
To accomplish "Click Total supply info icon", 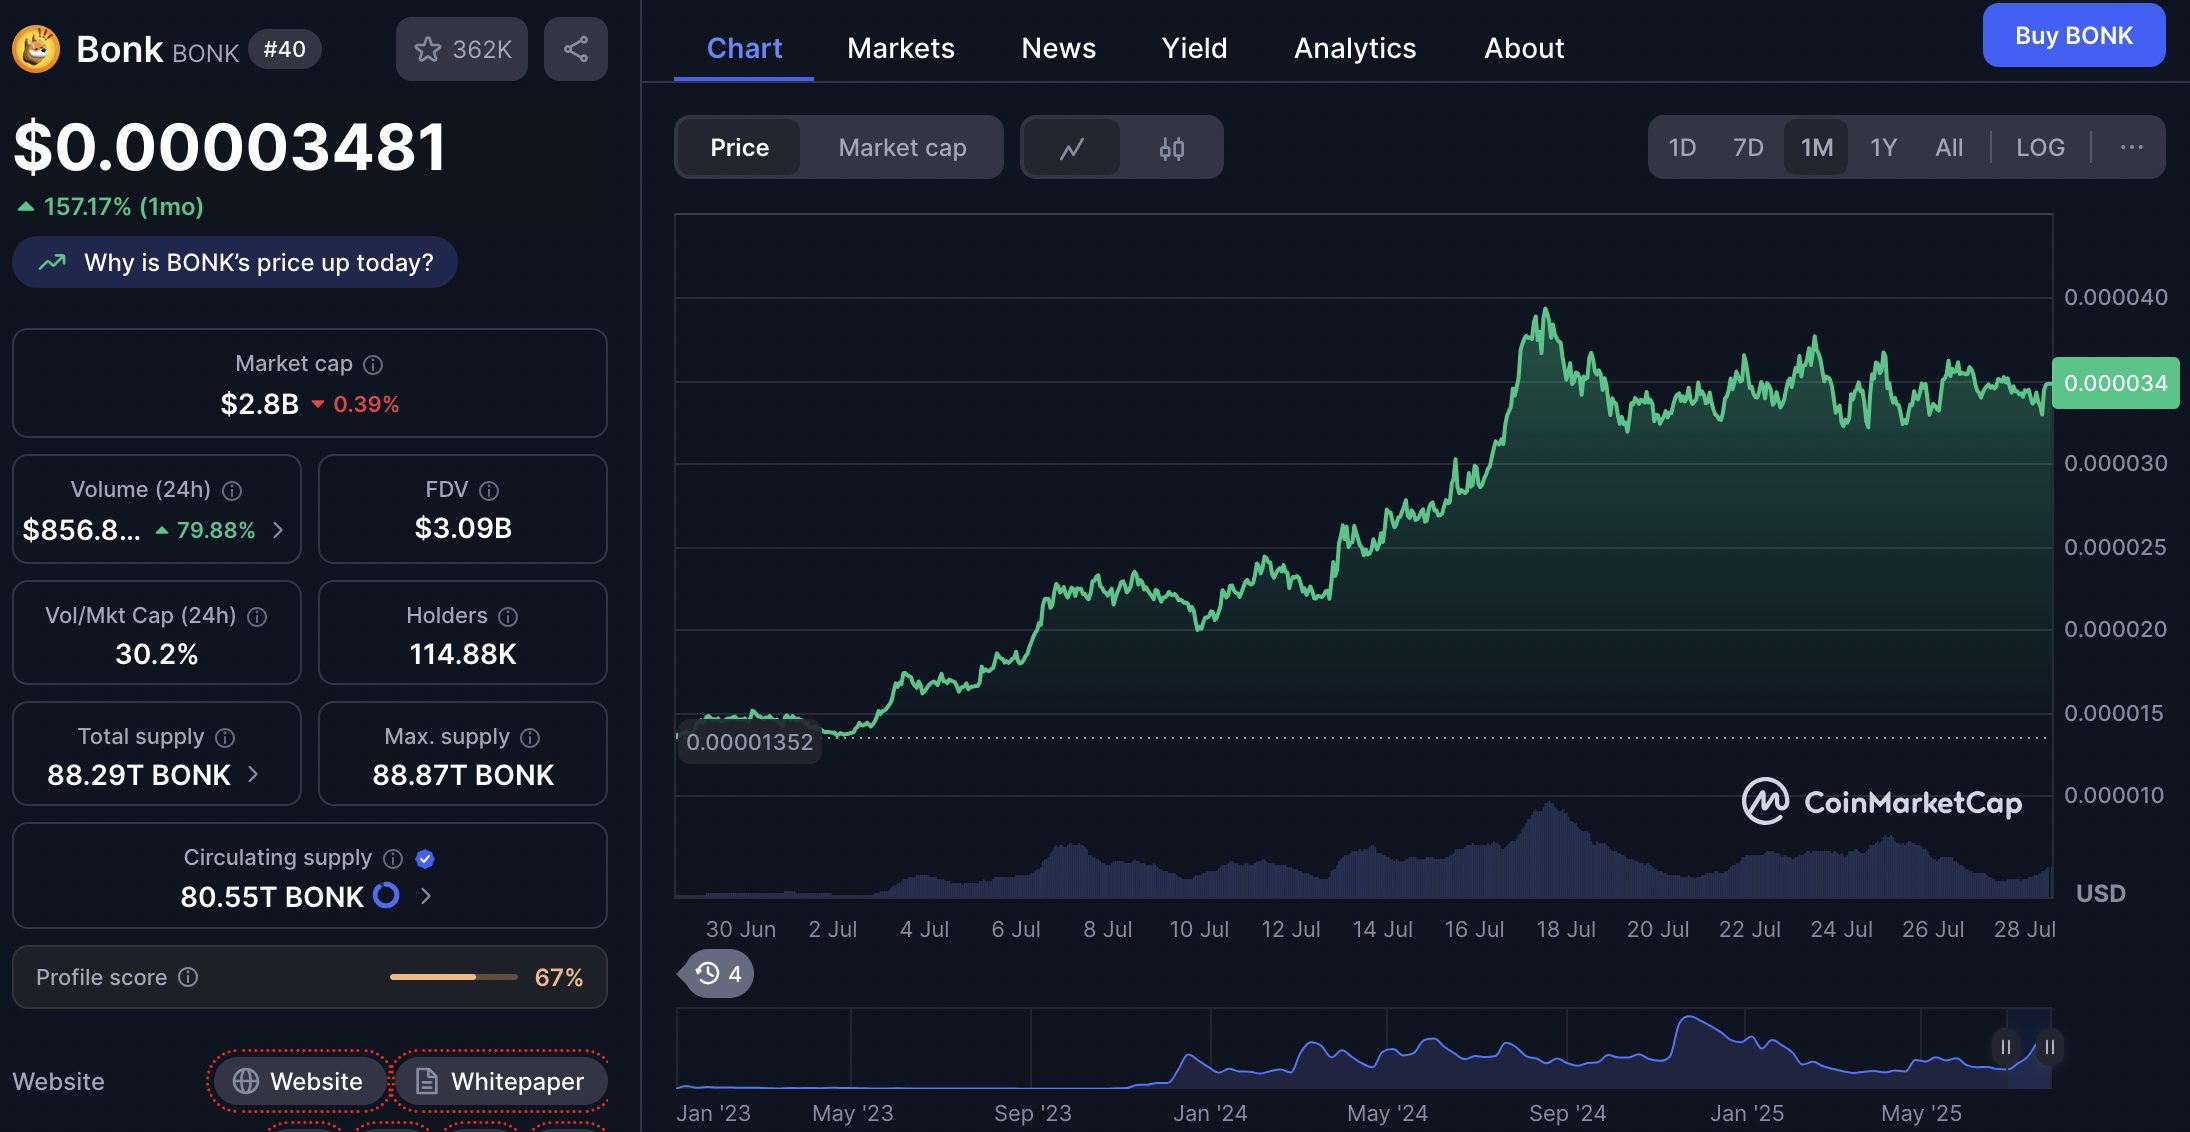I will 225,738.
